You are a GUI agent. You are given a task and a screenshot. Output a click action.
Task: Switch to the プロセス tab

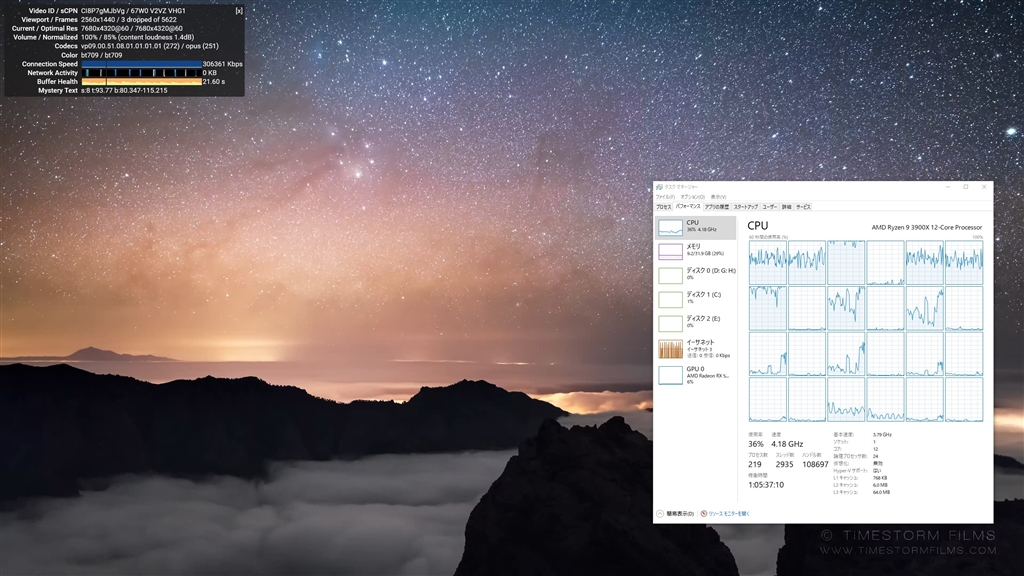pyautogui.click(x=664, y=207)
